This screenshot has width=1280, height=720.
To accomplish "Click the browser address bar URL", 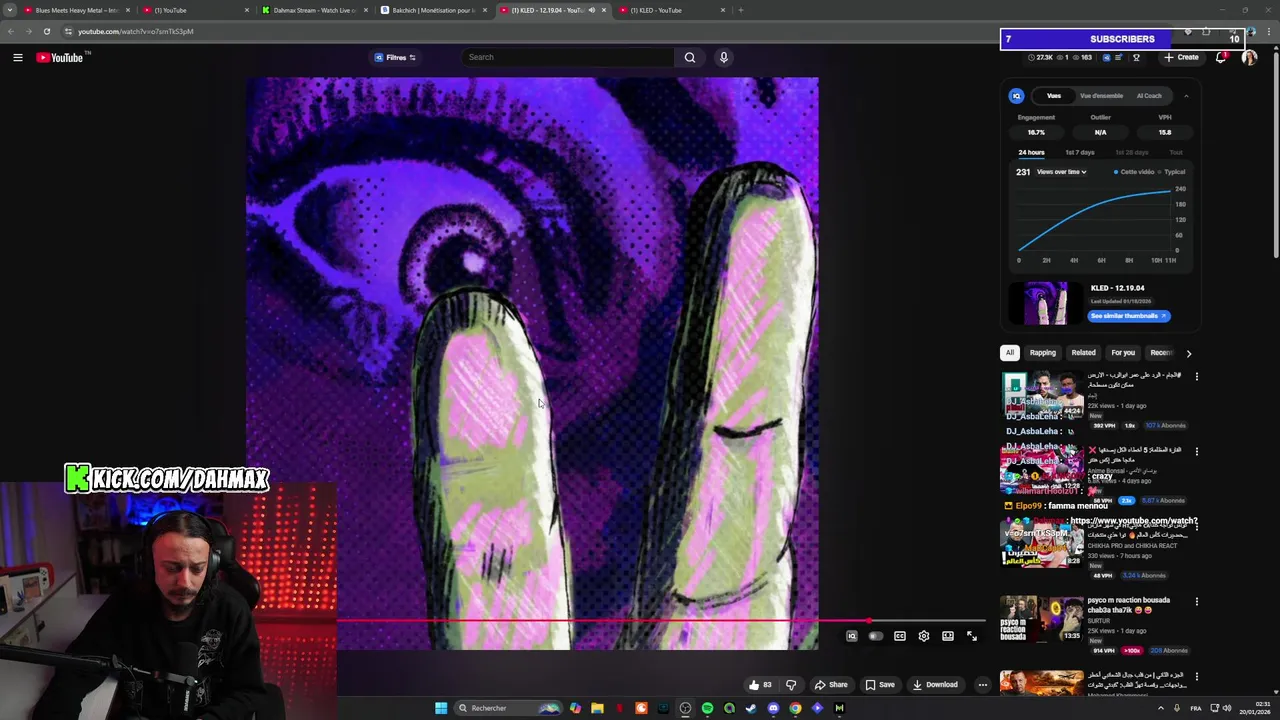I will pyautogui.click(x=136, y=31).
